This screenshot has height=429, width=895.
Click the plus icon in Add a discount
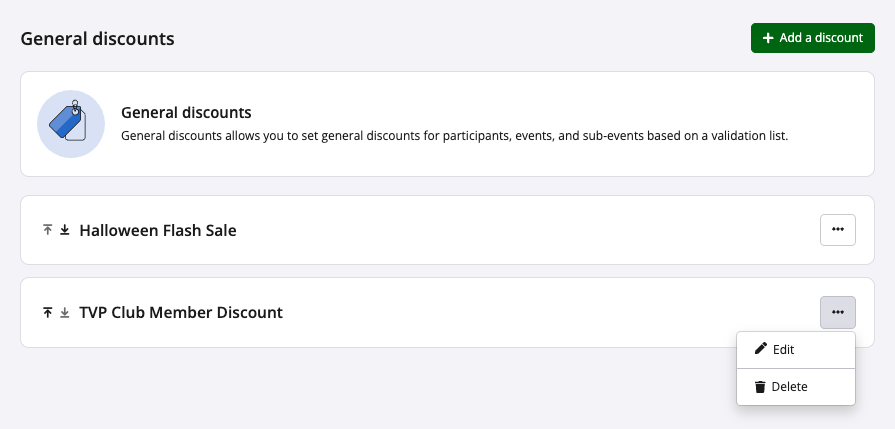(768, 38)
